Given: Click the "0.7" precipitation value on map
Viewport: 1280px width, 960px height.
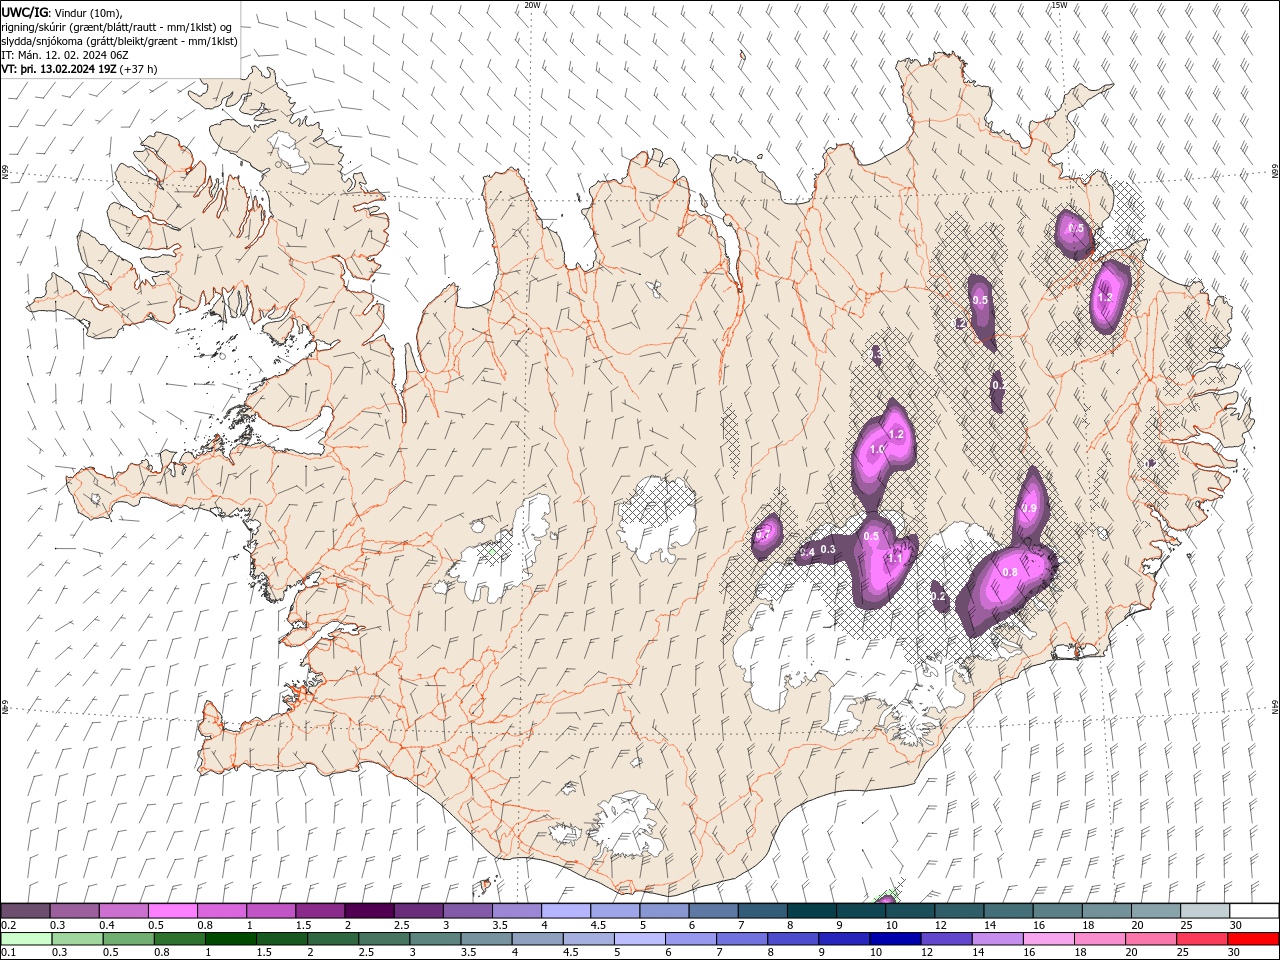Looking at the screenshot, I should [765, 535].
